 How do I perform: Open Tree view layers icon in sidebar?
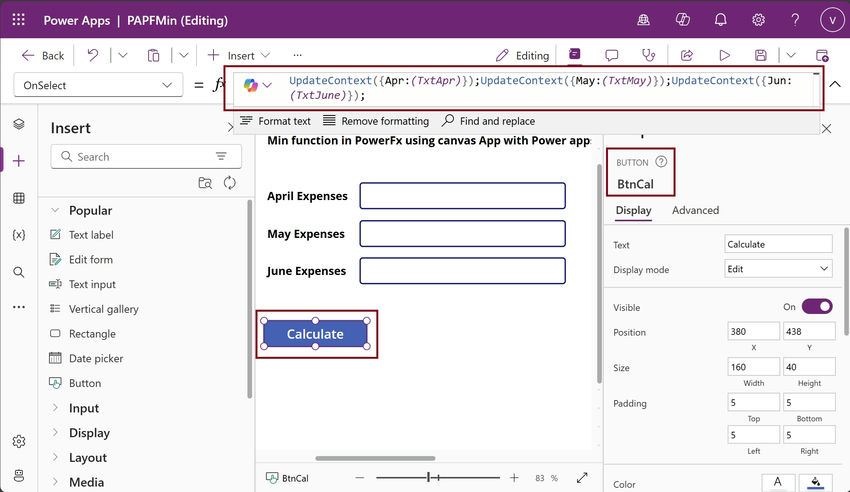19,124
